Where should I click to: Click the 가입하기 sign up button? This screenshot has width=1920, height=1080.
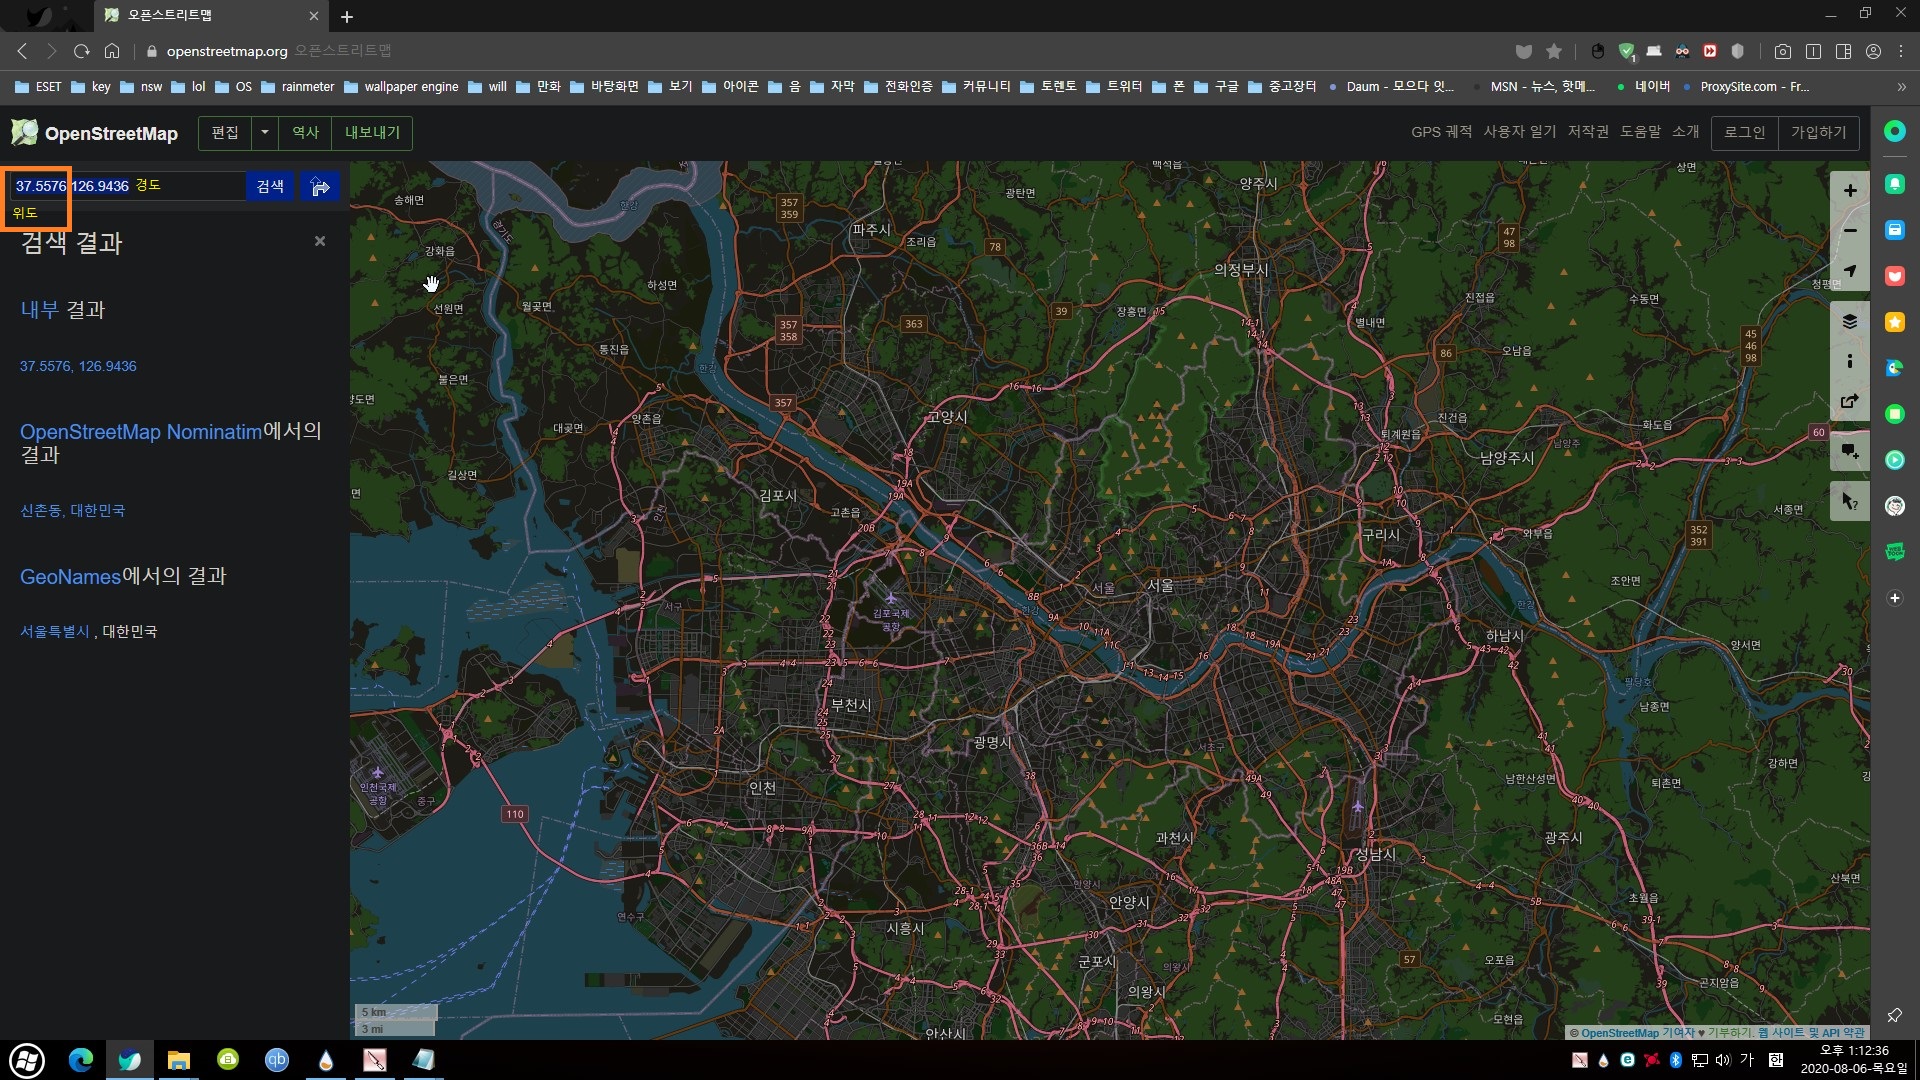[1819, 132]
